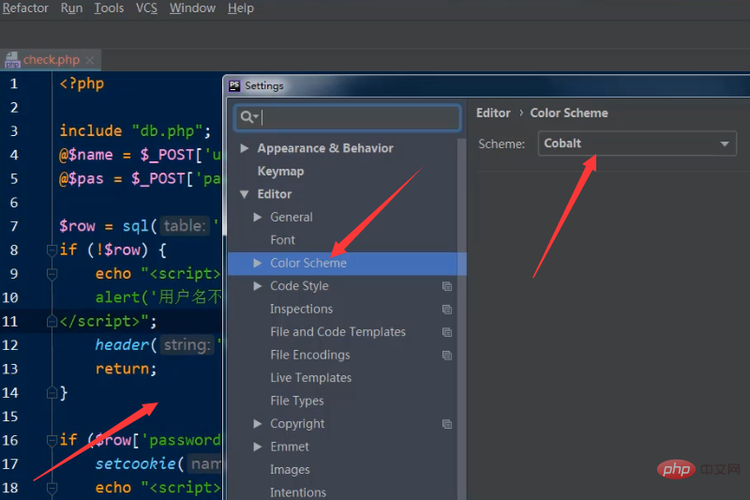Click fold marker on line 9

pyautogui.click(x=52, y=274)
